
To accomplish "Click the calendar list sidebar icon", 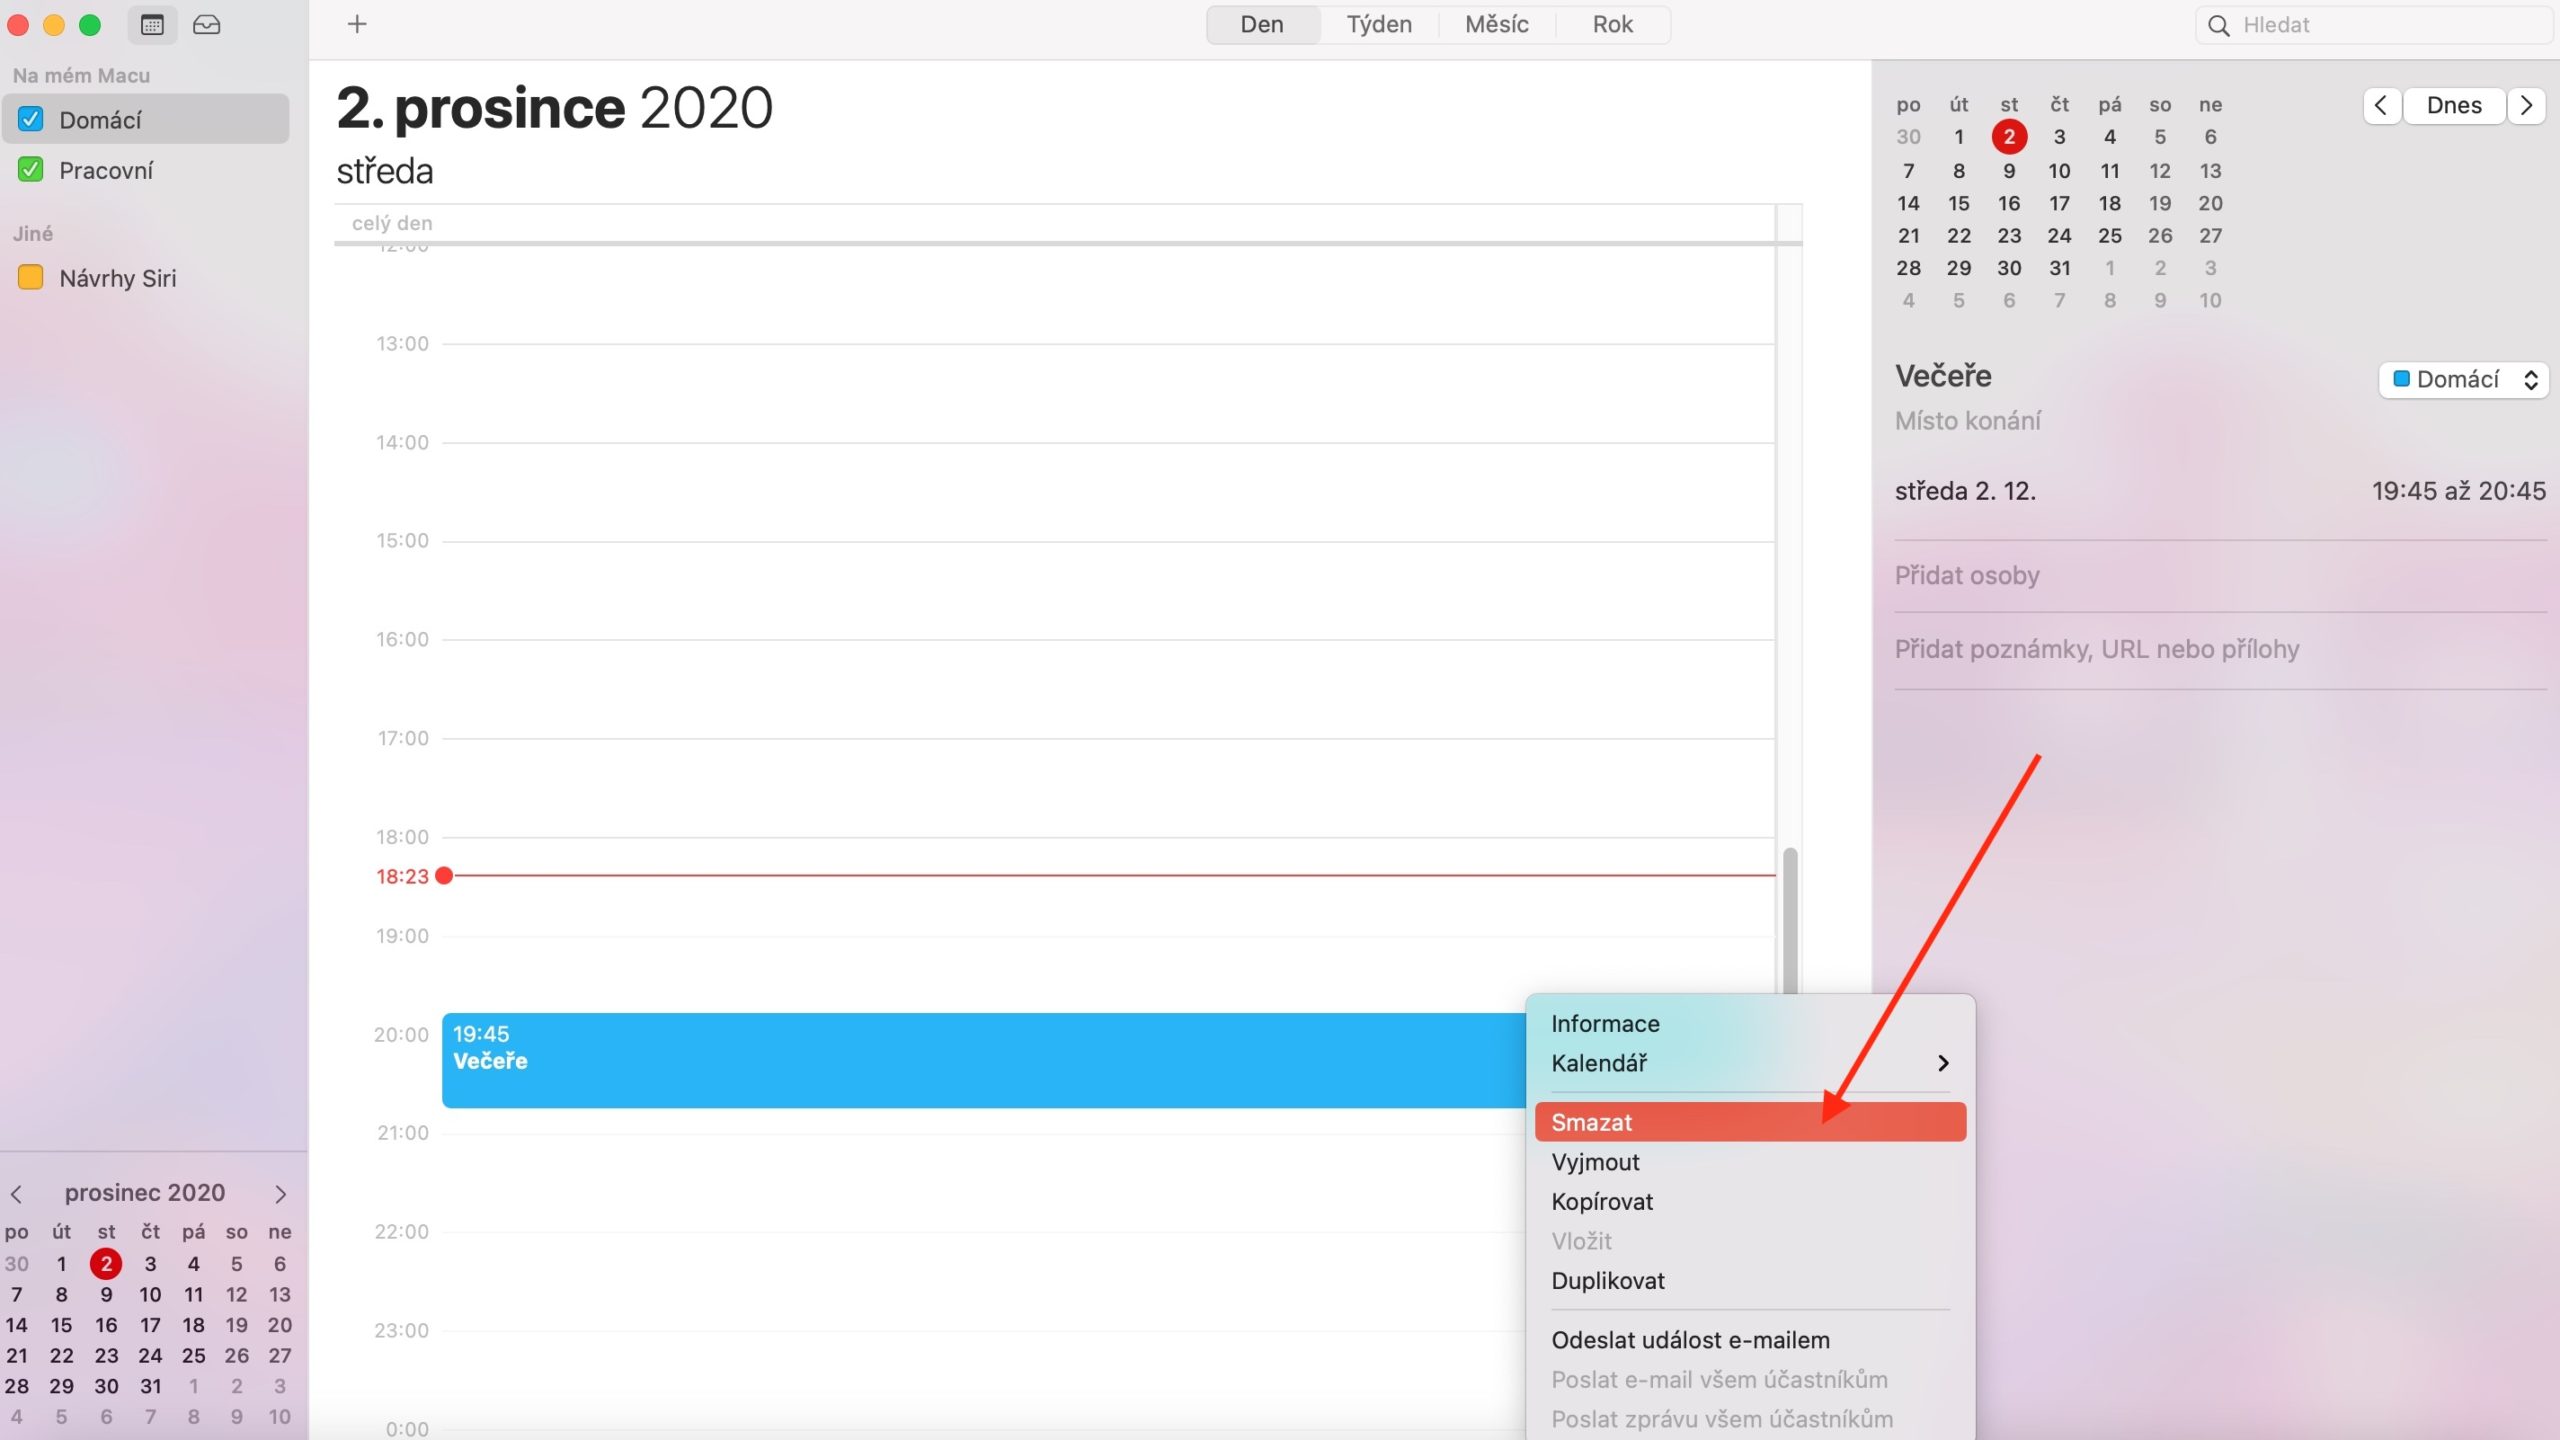I will click(x=152, y=25).
